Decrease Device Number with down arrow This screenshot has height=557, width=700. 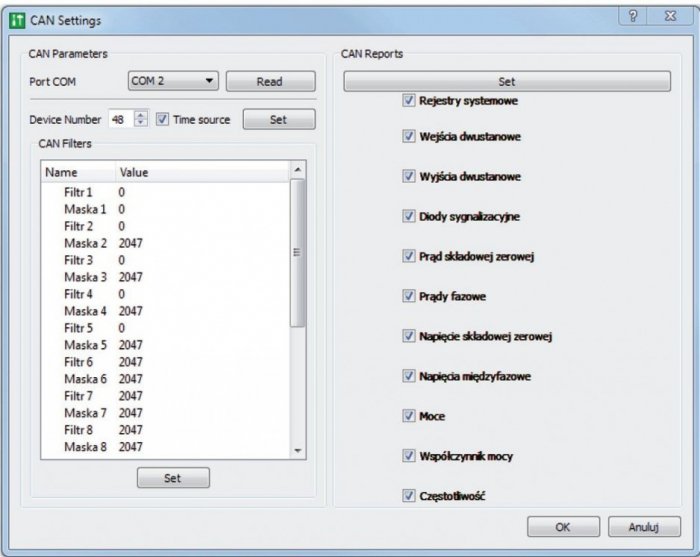pos(141,123)
